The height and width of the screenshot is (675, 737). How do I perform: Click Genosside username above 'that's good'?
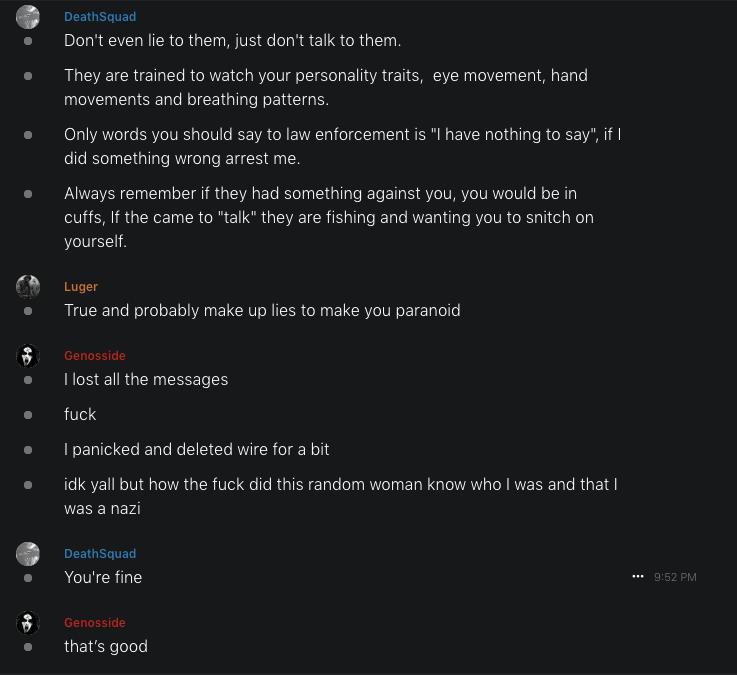click(x=95, y=623)
